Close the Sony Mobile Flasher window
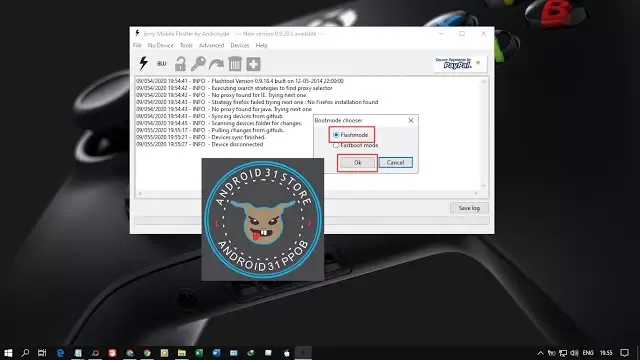Viewport: 640px width, 360px height. [x=483, y=33]
